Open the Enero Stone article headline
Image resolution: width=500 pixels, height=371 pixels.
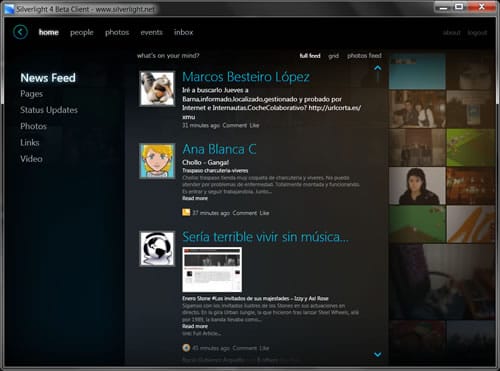(255, 298)
